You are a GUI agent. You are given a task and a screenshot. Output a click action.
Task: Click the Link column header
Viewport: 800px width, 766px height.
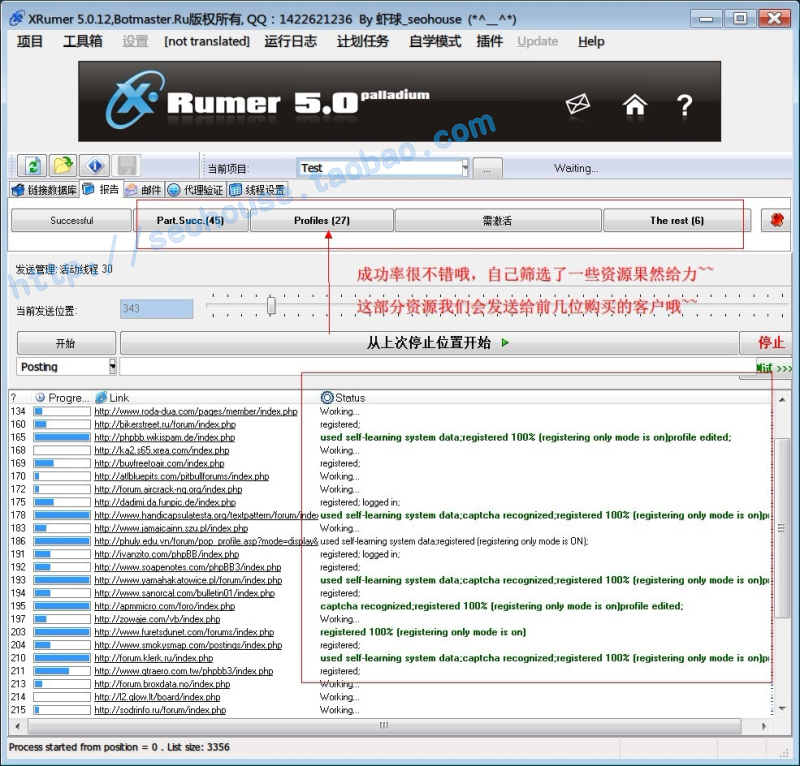coord(205,398)
